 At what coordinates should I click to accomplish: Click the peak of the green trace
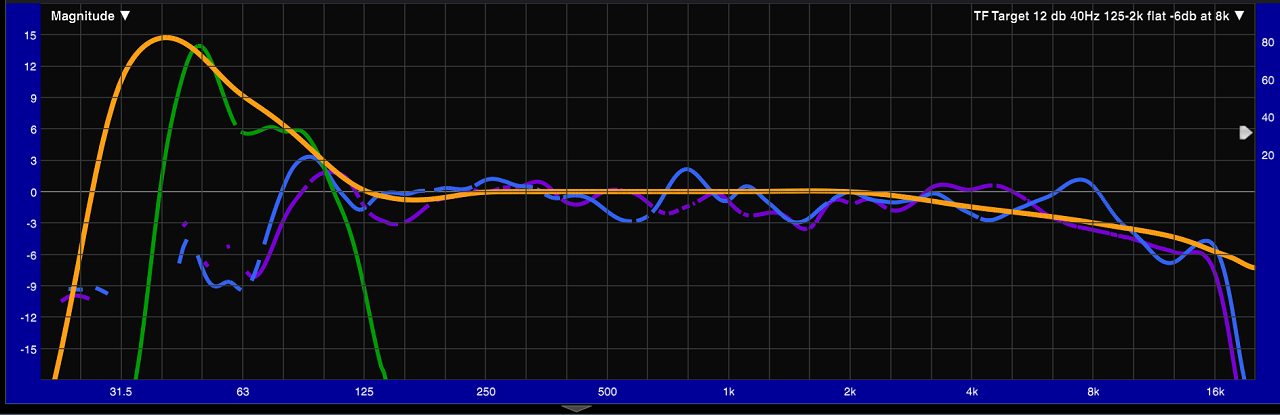click(x=201, y=46)
